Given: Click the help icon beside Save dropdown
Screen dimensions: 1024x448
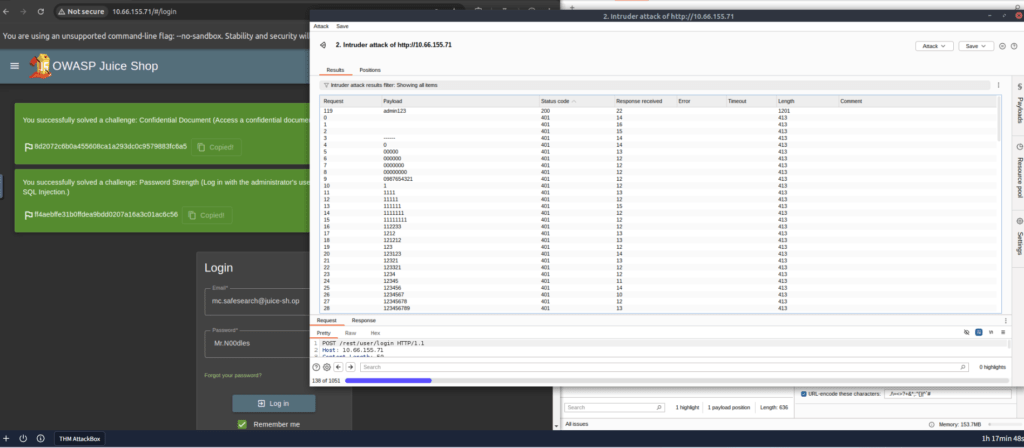Looking at the screenshot, I should (x=1014, y=46).
